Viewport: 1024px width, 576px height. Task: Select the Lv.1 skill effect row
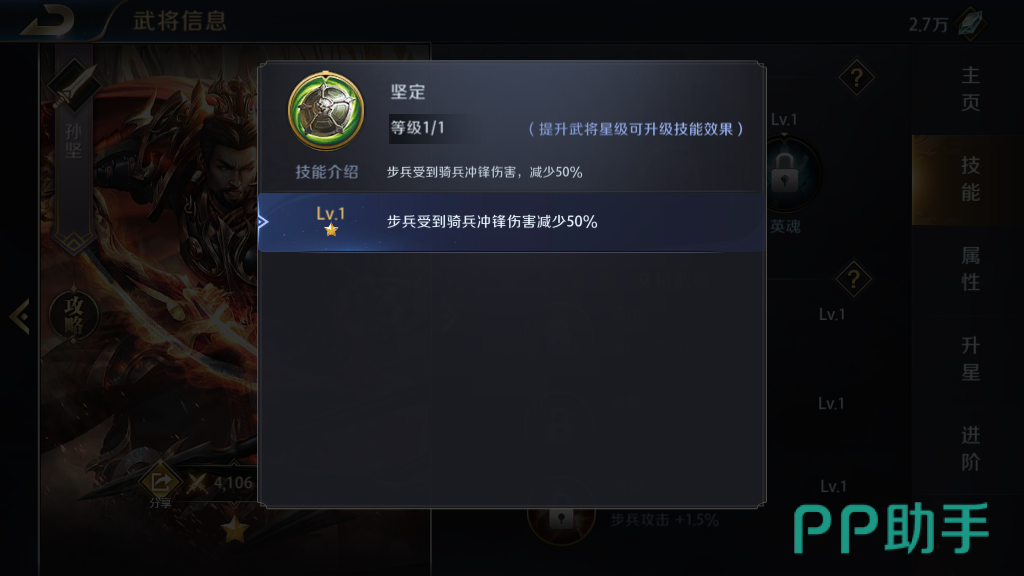(512, 222)
